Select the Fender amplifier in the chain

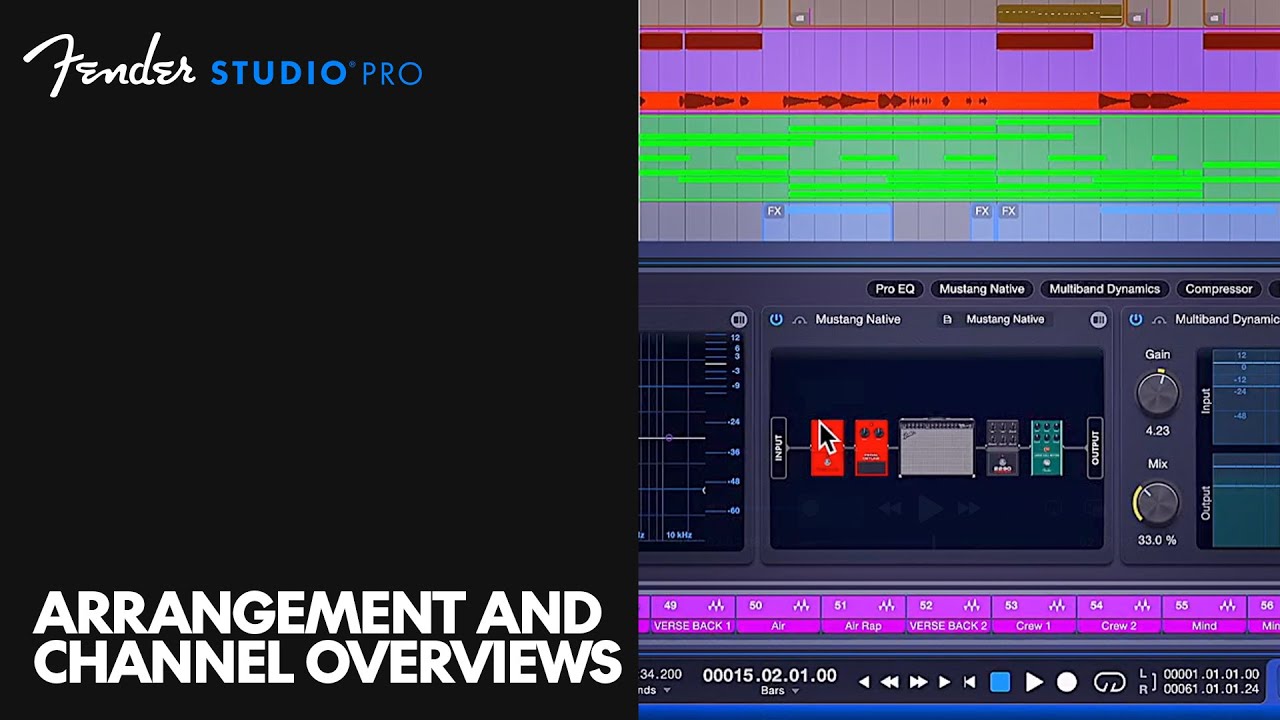(x=937, y=447)
